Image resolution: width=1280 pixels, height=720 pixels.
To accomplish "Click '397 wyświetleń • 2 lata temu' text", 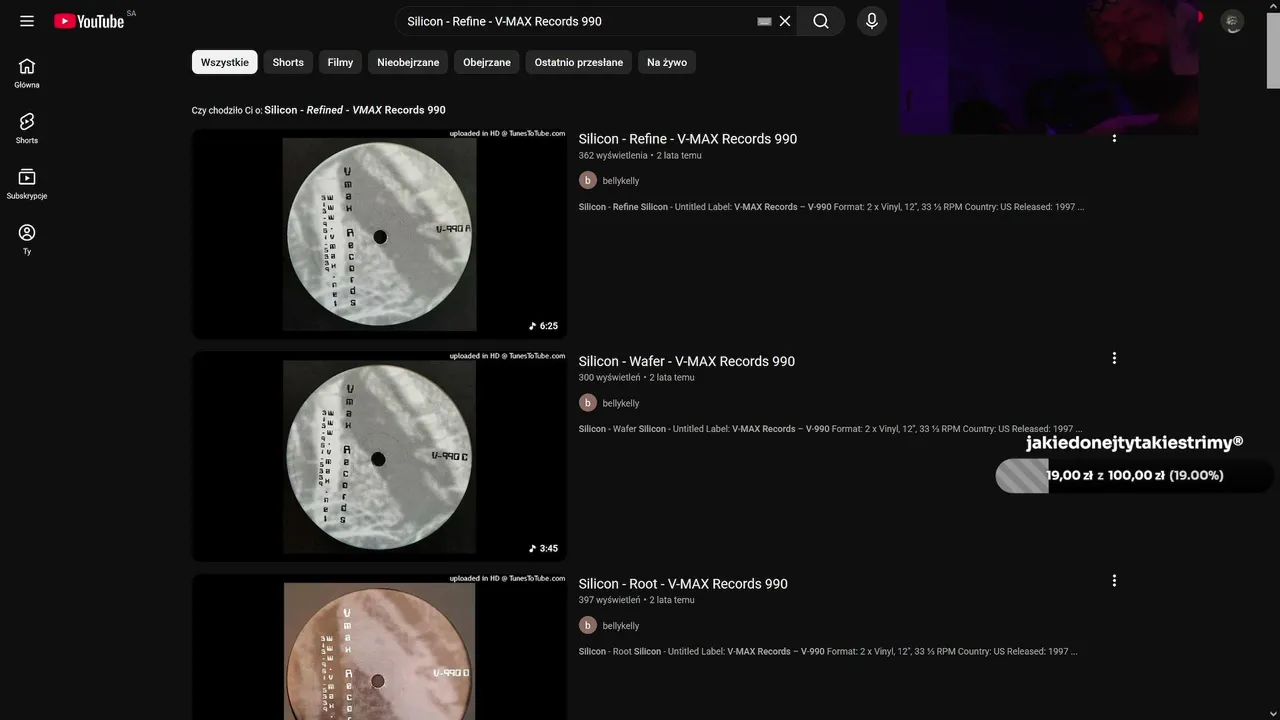I will click(636, 600).
